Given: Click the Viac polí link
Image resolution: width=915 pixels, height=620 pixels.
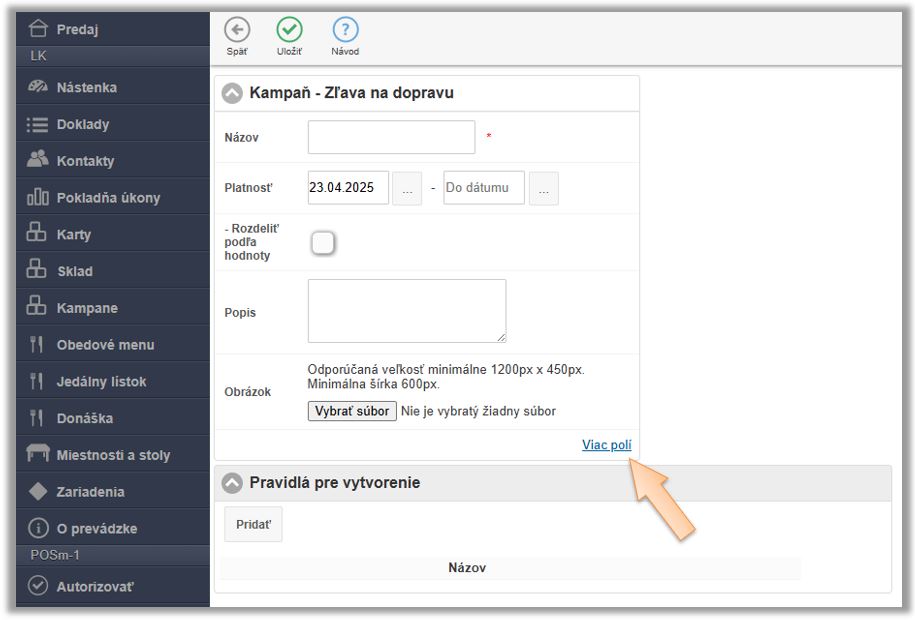Looking at the screenshot, I should (x=606, y=445).
